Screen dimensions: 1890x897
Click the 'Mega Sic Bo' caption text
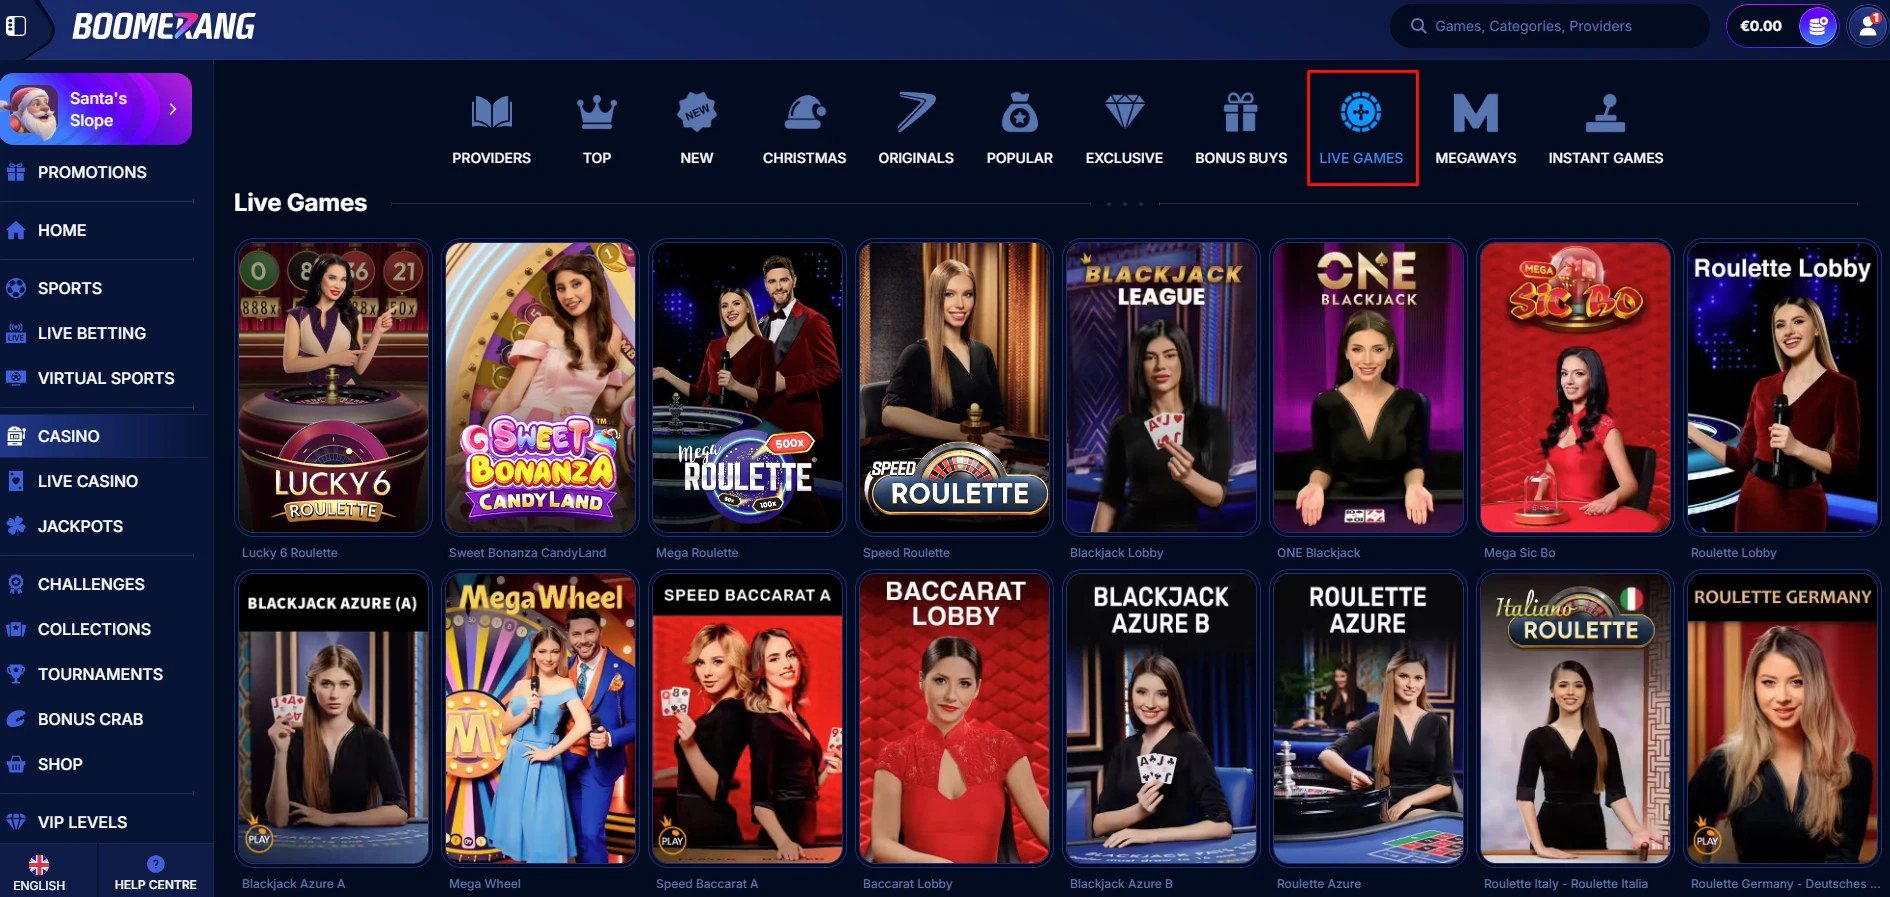click(x=1519, y=553)
